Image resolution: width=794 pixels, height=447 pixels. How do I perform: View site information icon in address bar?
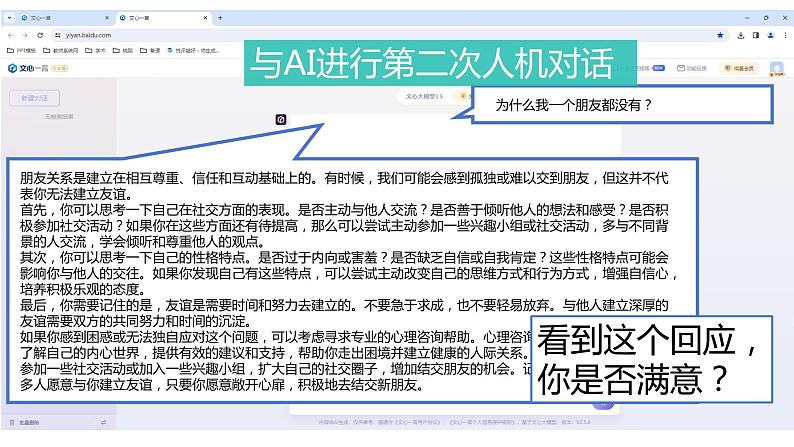coord(57,35)
